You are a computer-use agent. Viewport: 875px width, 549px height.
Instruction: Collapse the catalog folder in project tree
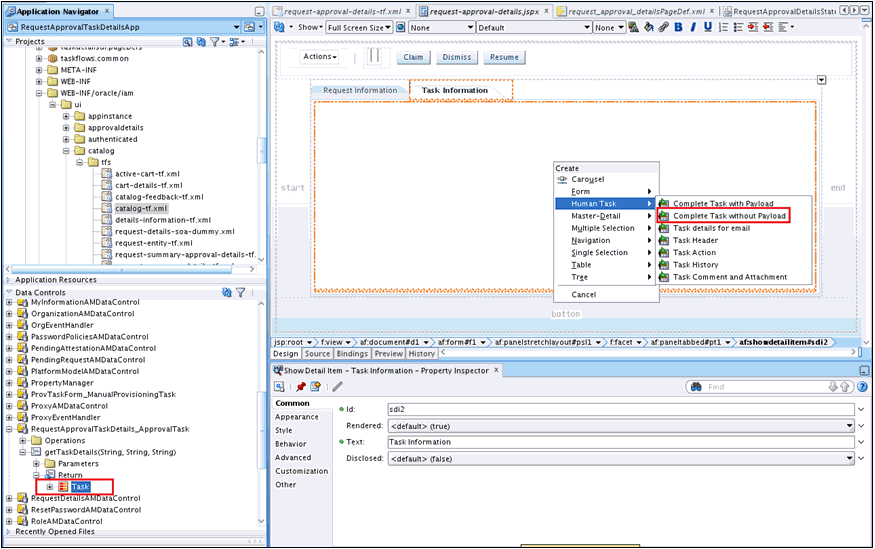coord(66,151)
